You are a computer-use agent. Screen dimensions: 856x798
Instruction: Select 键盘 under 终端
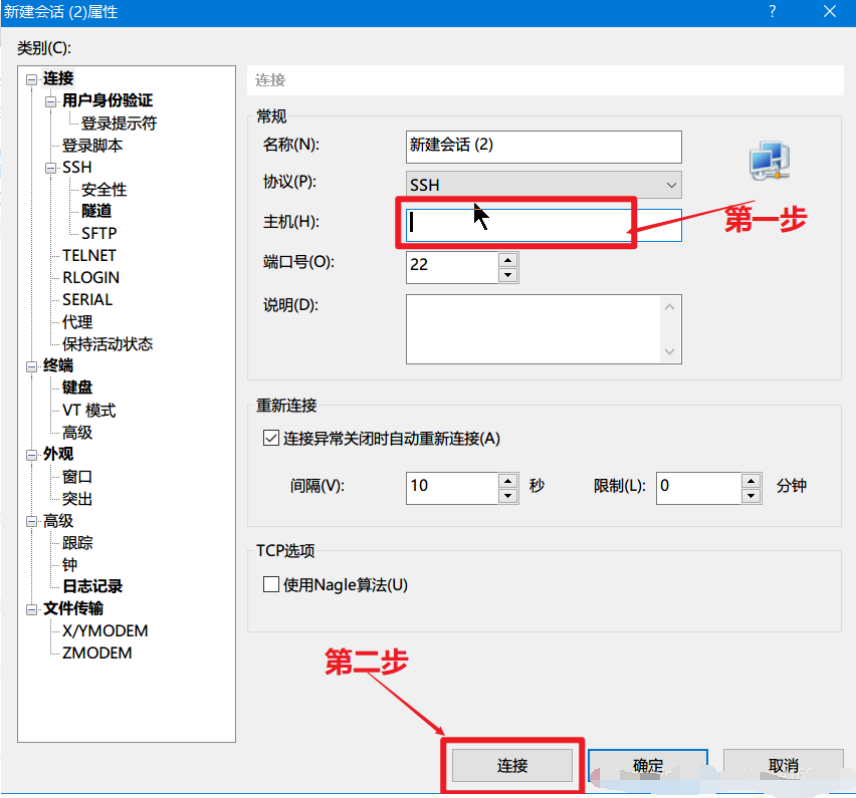(x=77, y=387)
